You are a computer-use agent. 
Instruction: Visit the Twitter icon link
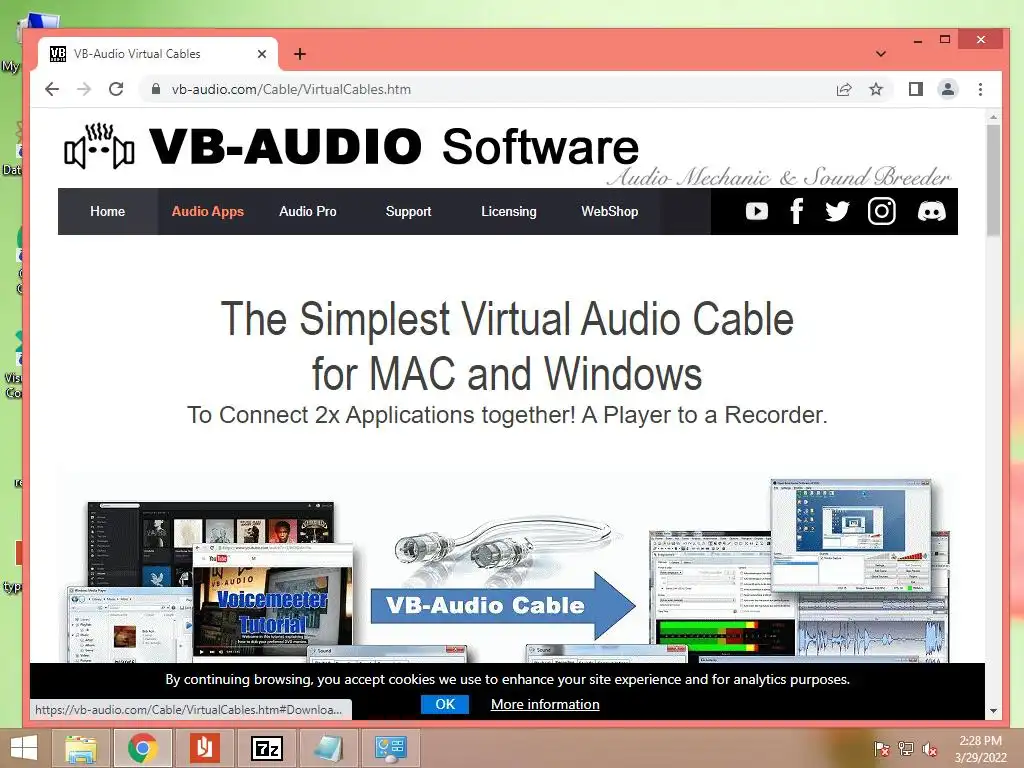pos(837,212)
